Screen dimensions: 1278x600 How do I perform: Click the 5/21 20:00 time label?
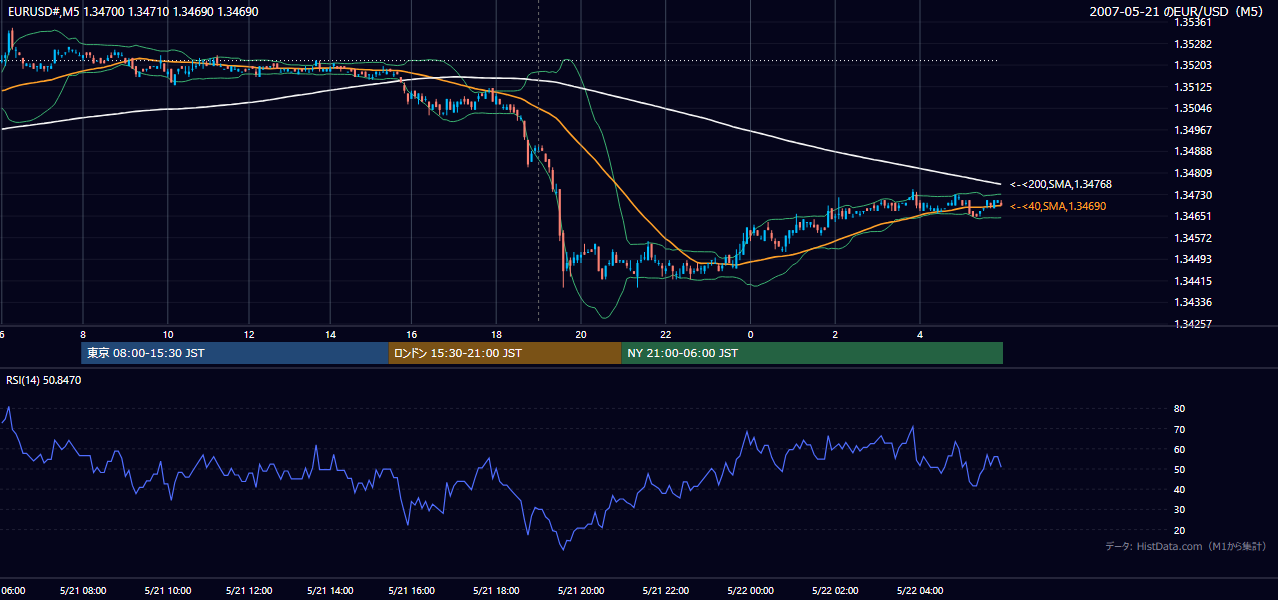pos(579,591)
